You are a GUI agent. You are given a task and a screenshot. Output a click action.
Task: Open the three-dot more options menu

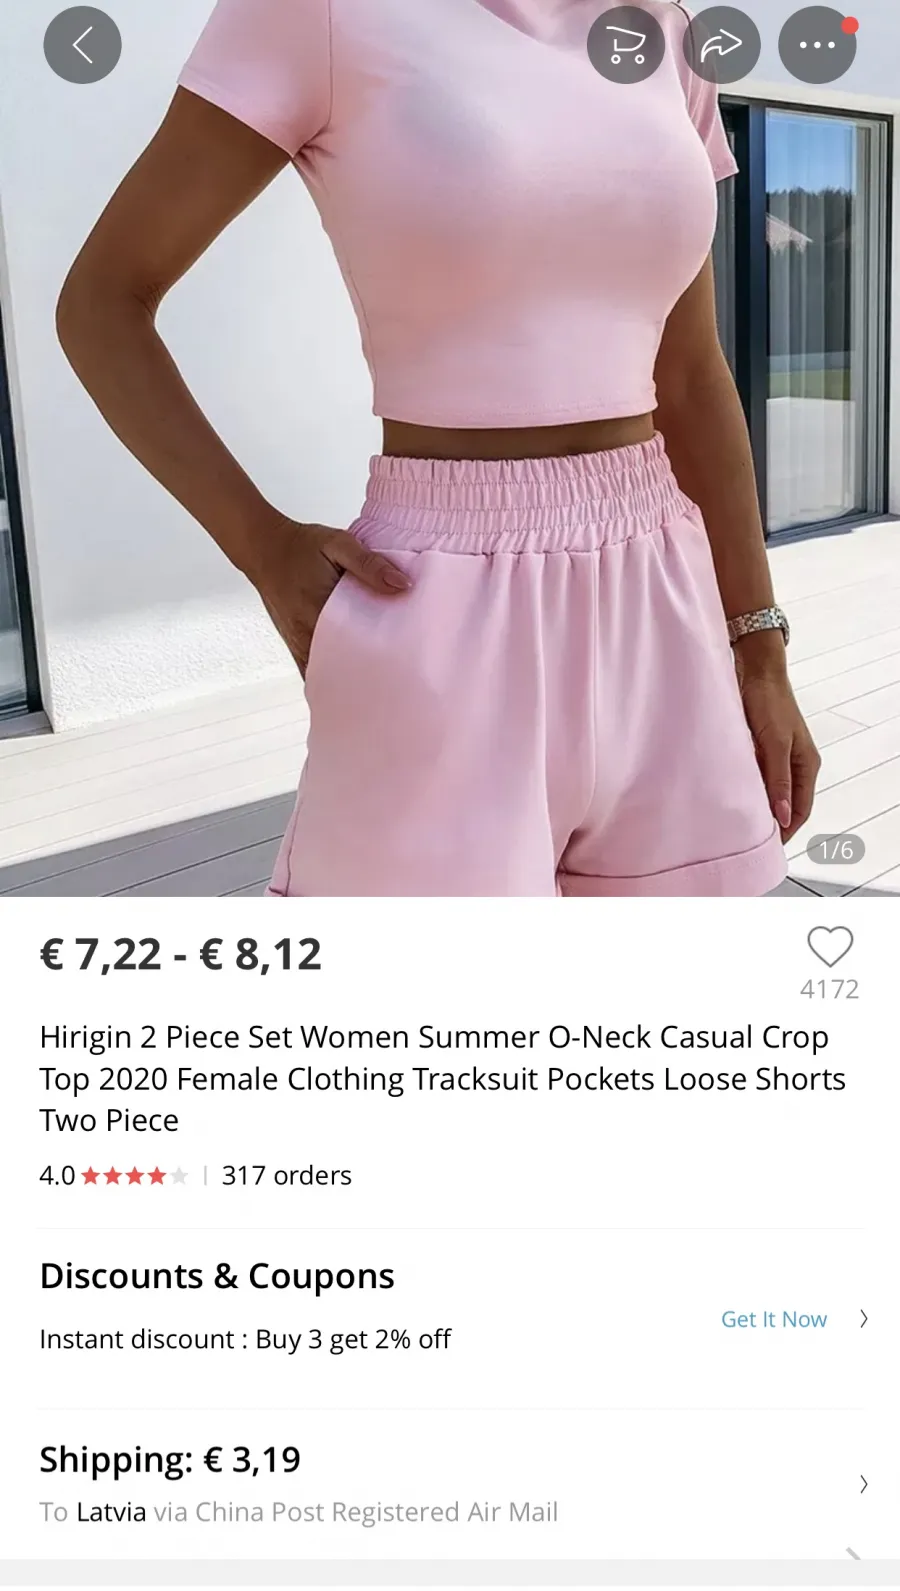817,45
